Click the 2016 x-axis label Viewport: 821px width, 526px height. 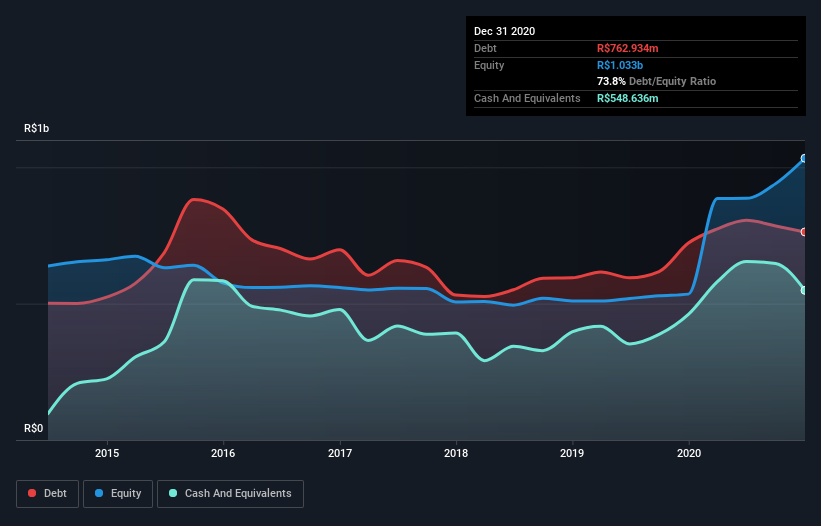223,453
